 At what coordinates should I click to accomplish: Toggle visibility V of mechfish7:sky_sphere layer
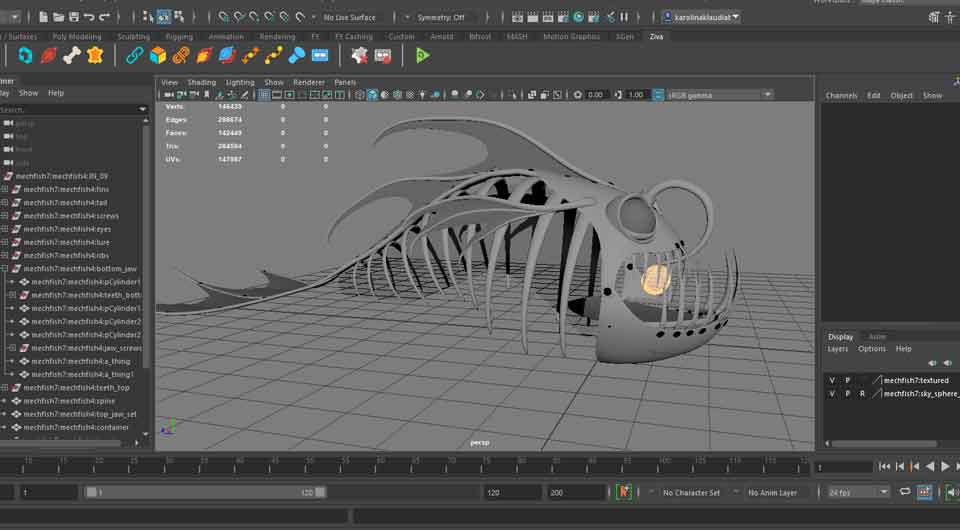point(832,394)
